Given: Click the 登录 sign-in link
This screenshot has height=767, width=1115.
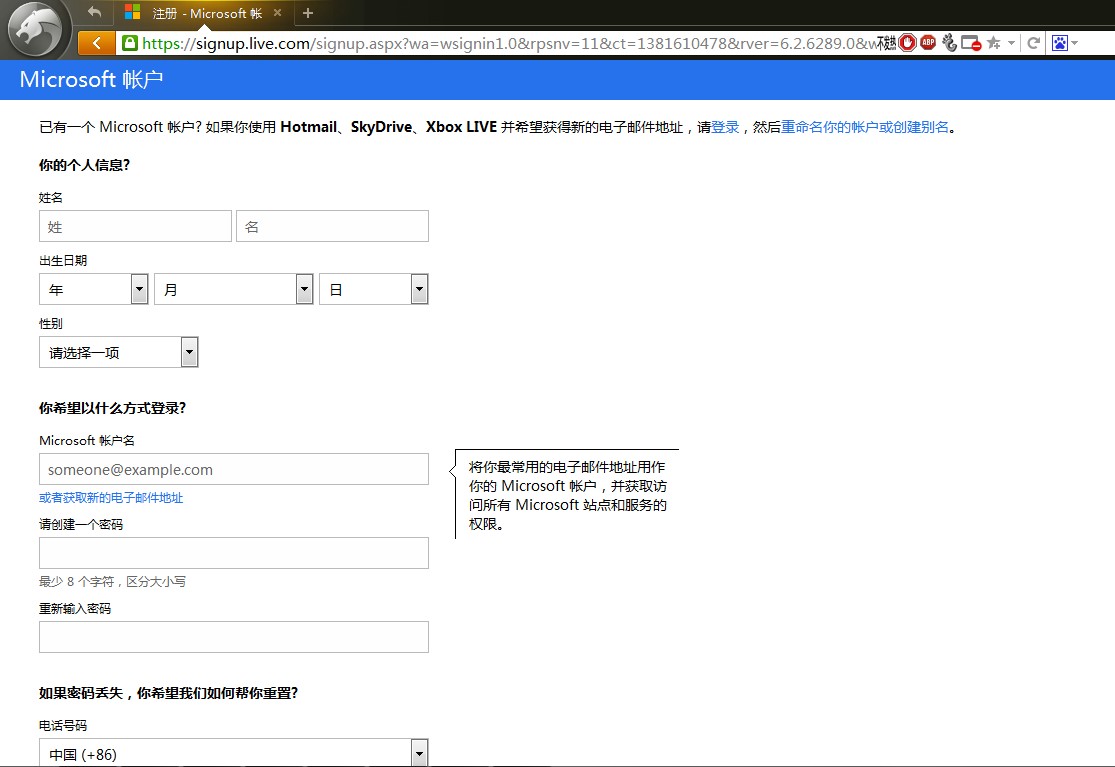Looking at the screenshot, I should (x=725, y=127).
